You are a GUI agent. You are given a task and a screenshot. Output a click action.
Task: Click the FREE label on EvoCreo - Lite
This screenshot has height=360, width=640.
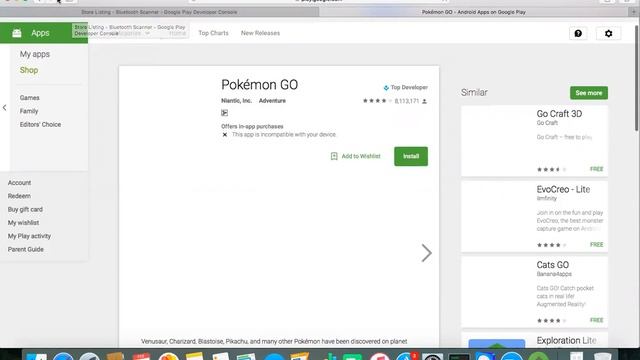pos(596,244)
